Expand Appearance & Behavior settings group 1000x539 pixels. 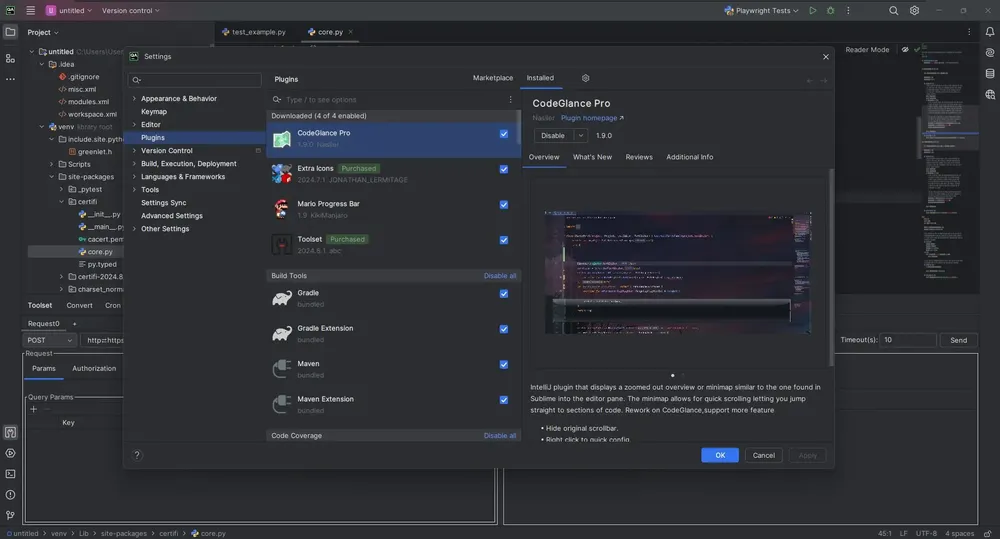click(134, 98)
